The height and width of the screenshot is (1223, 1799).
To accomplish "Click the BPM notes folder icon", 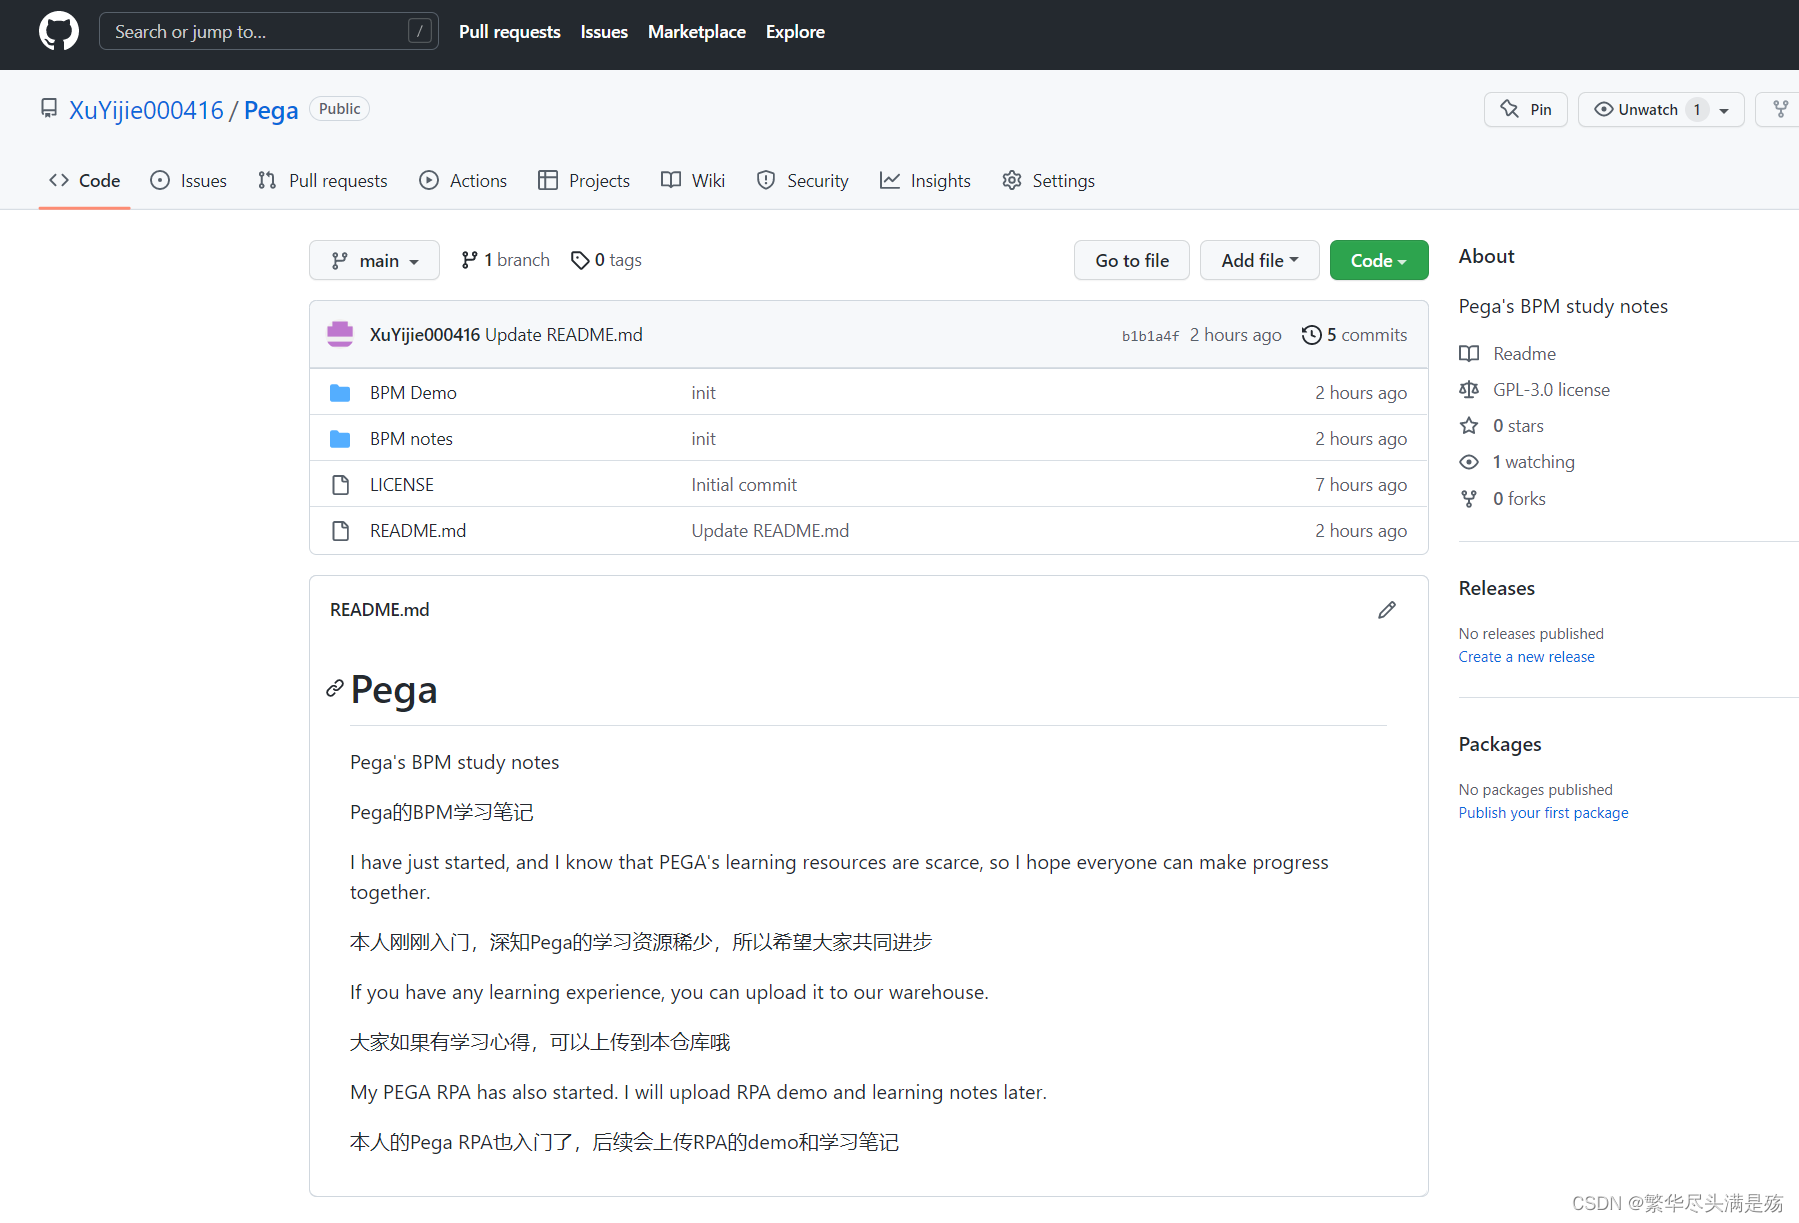I will [x=340, y=439].
